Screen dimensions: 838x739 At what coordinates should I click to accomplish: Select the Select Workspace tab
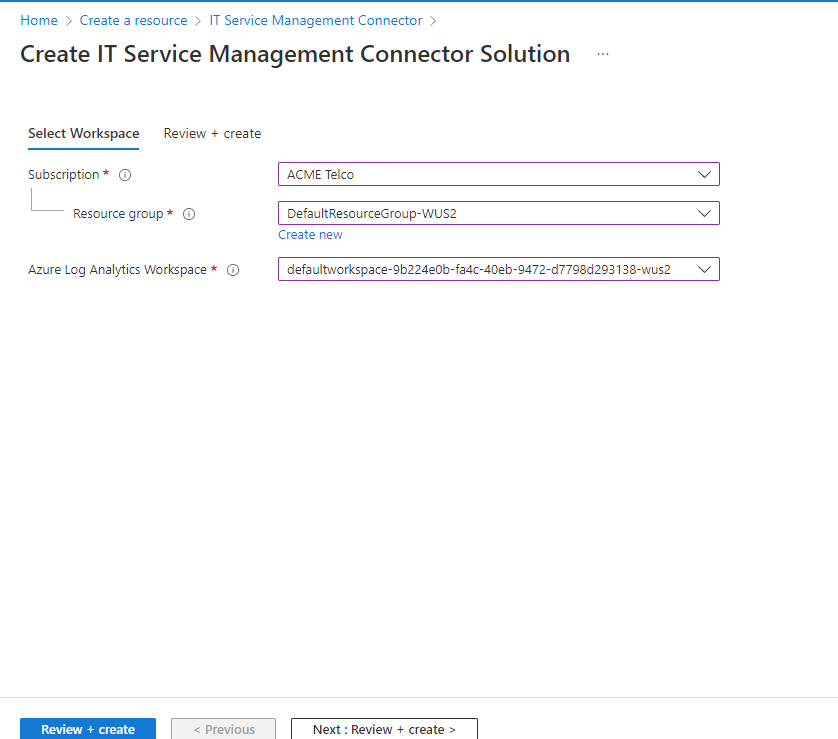(84, 133)
